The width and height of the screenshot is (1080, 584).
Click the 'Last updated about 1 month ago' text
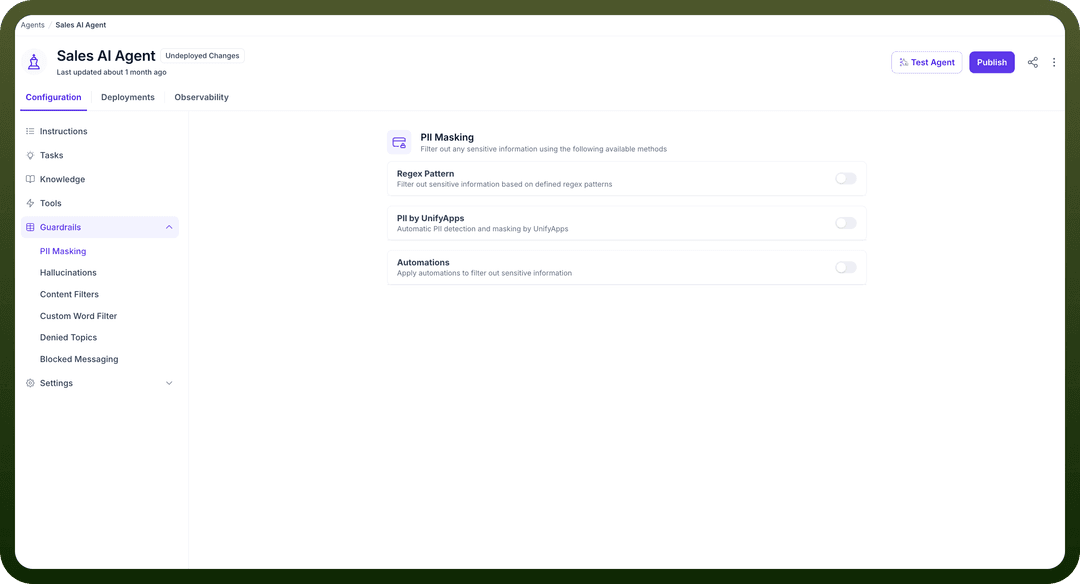[112, 72]
